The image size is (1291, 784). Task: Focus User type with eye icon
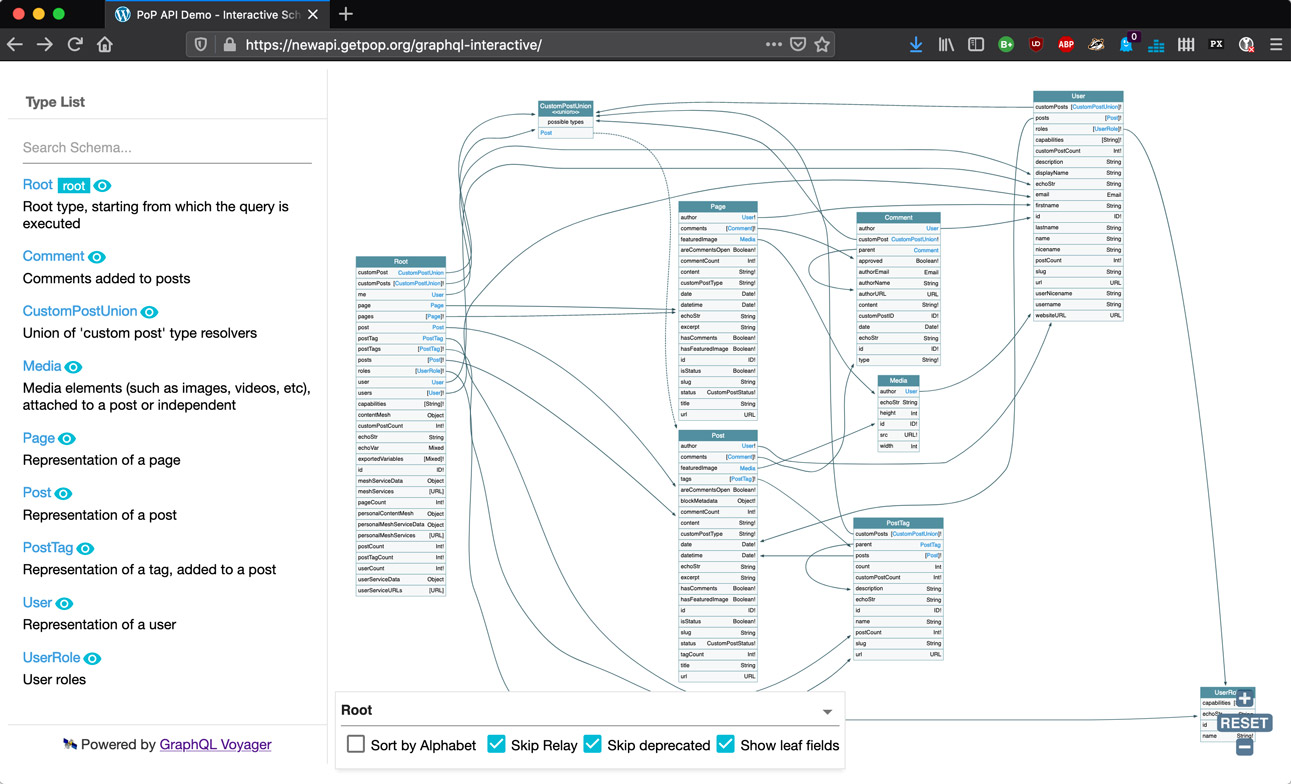click(64, 604)
